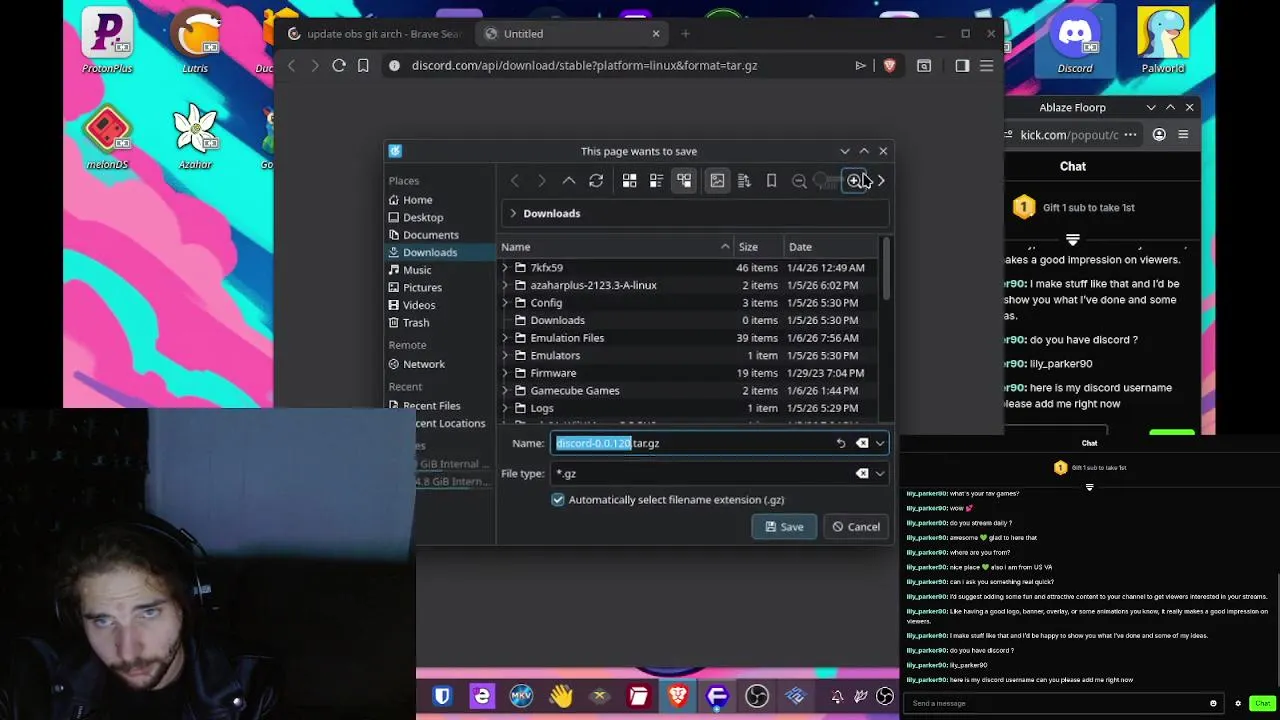The height and width of the screenshot is (720, 1280).
Task: Show more toolbar items chevron
Action: click(x=881, y=181)
